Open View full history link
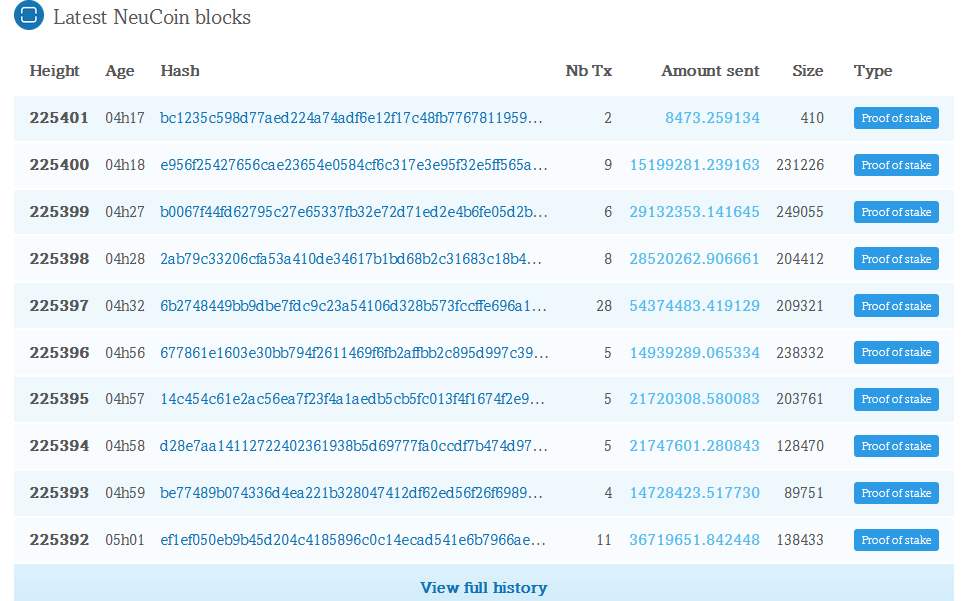 tap(483, 587)
